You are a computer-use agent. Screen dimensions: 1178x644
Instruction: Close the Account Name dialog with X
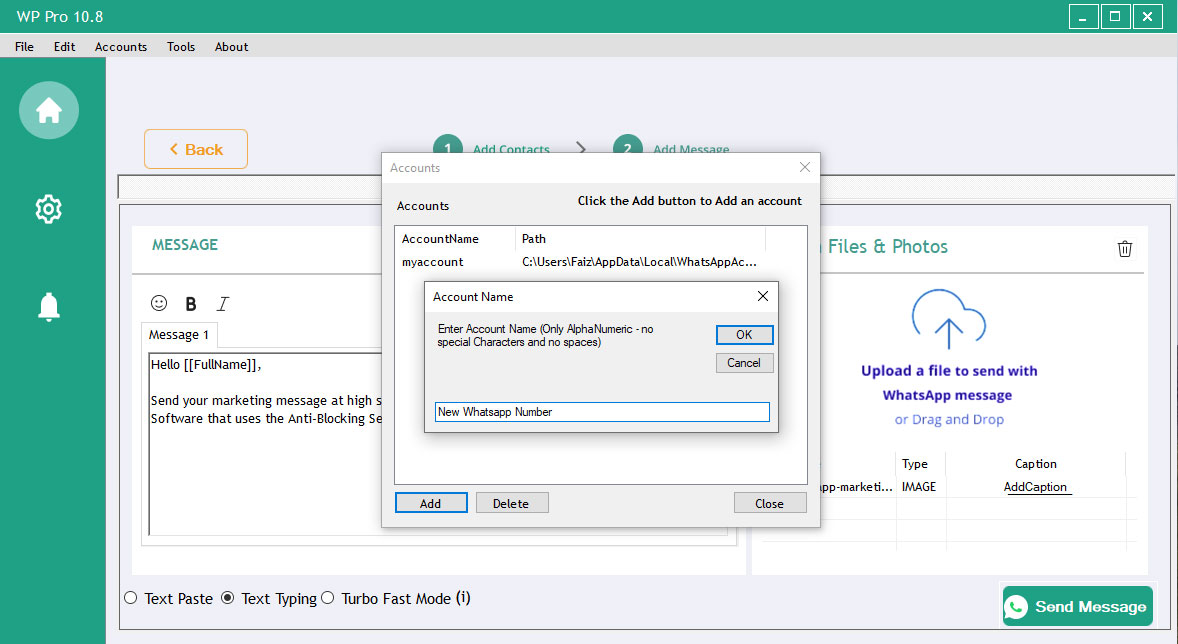pyautogui.click(x=763, y=296)
